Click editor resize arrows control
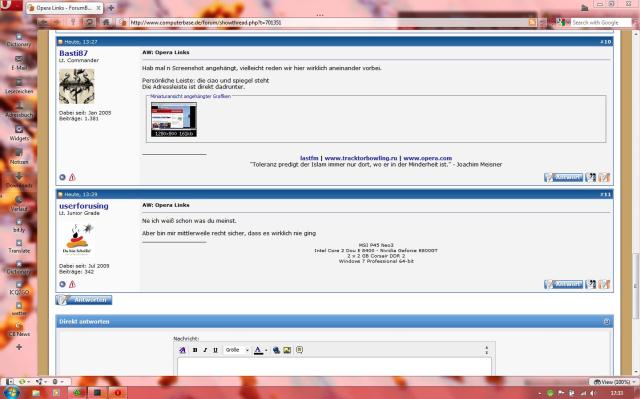Image resolution: width=640 pixels, height=399 pixels. click(486, 350)
